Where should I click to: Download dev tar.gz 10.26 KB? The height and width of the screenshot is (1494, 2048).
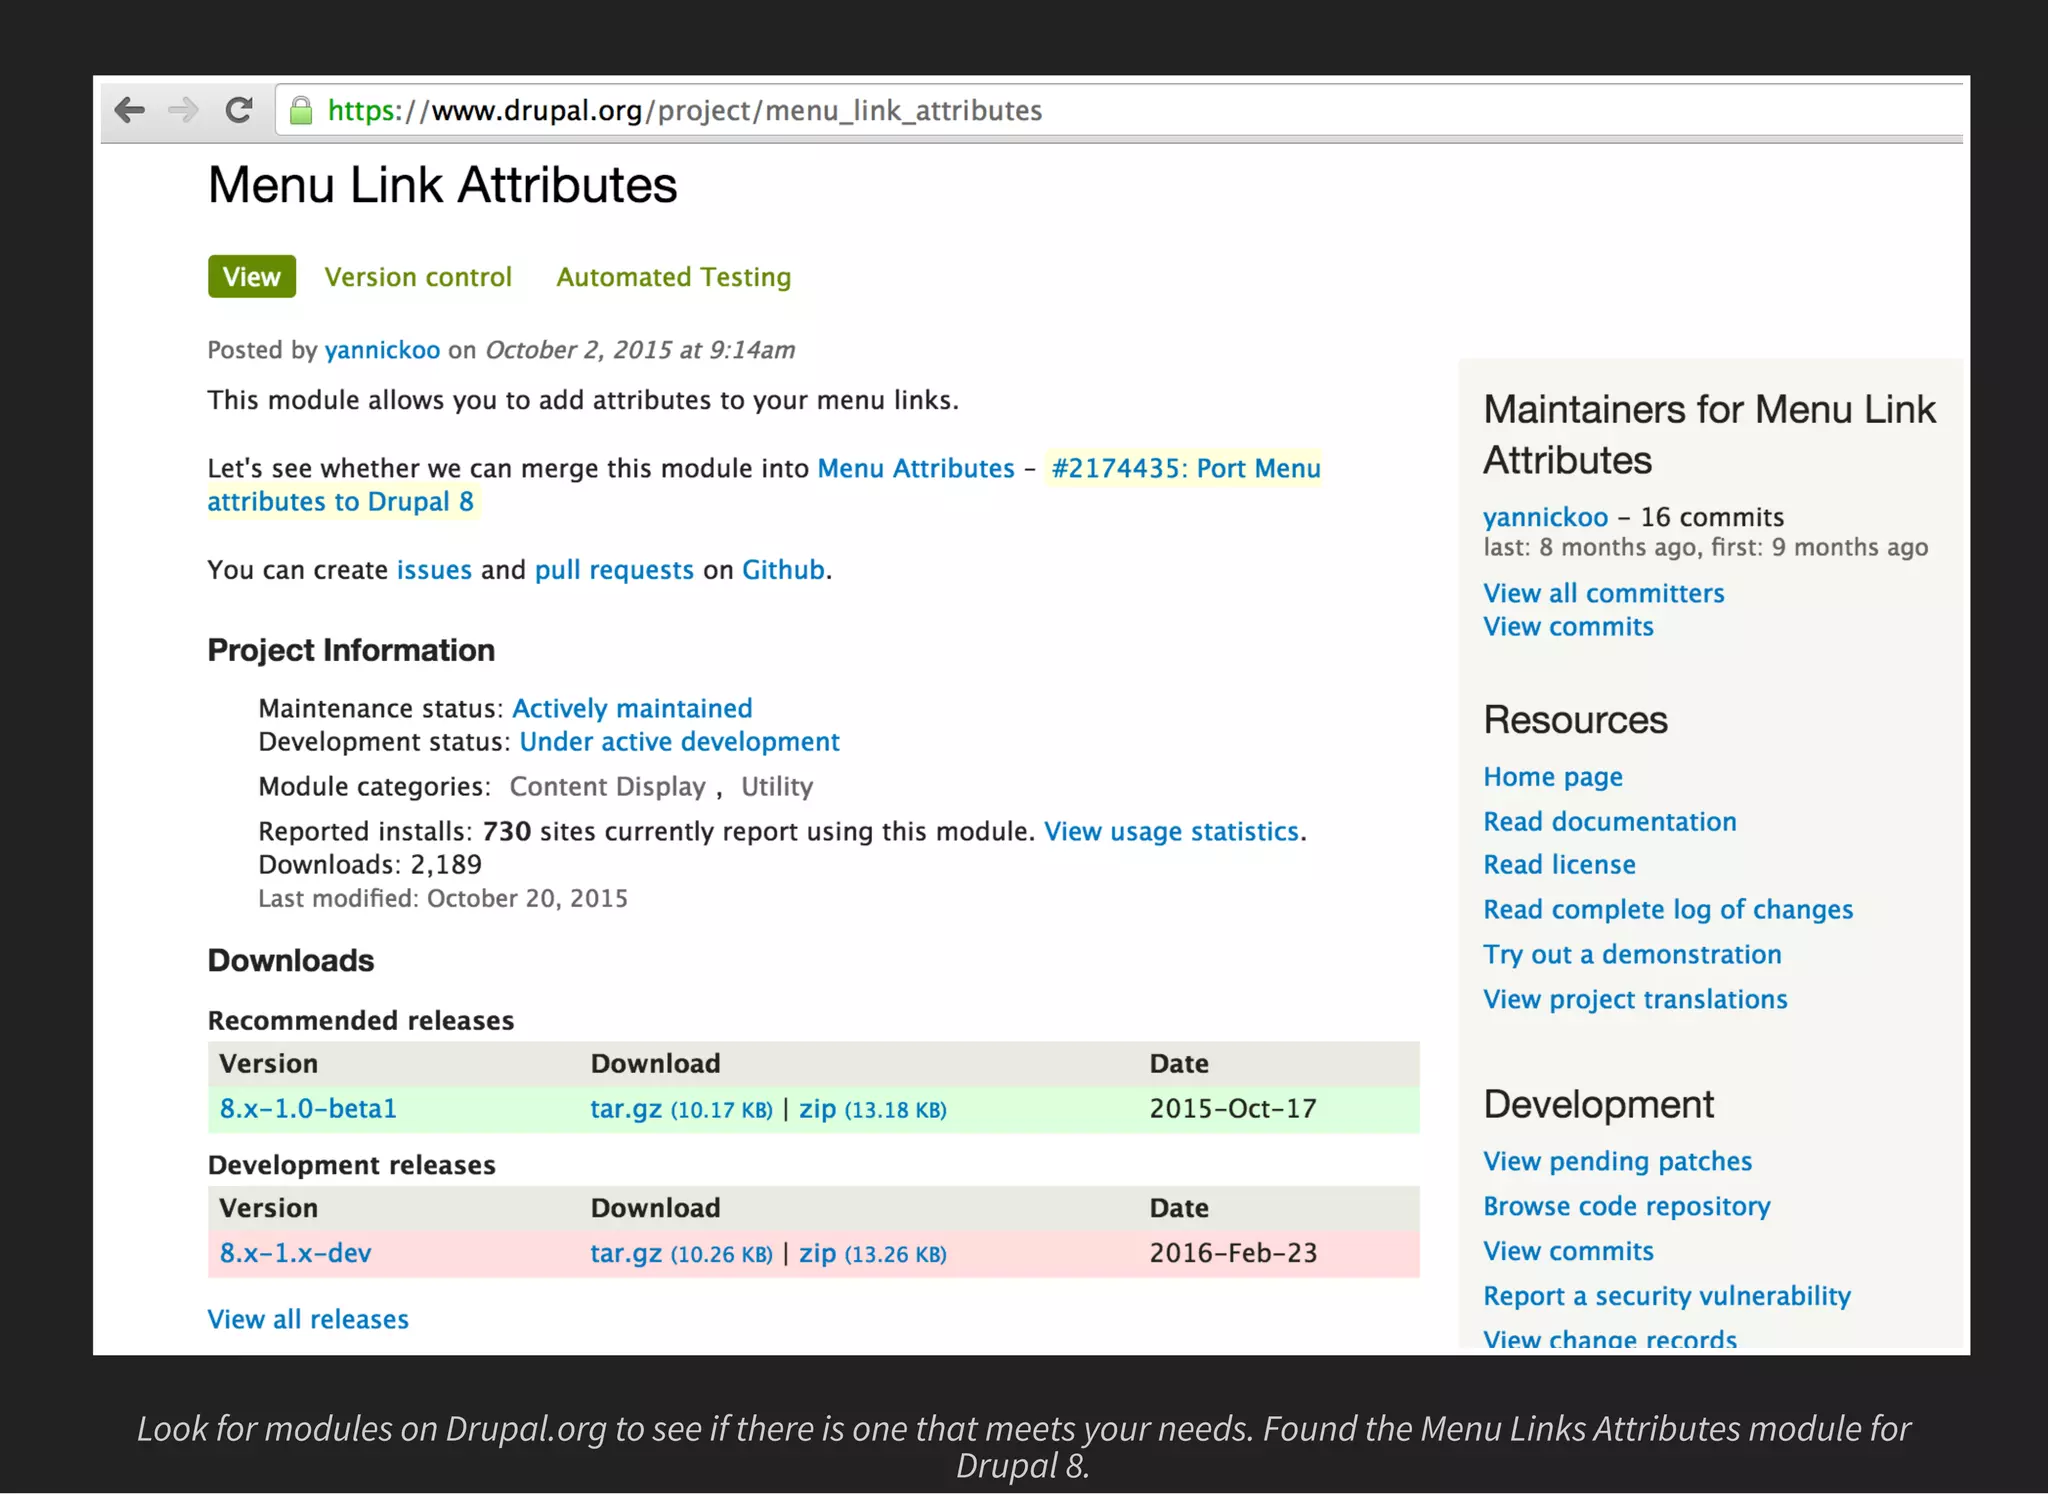[x=681, y=1253]
